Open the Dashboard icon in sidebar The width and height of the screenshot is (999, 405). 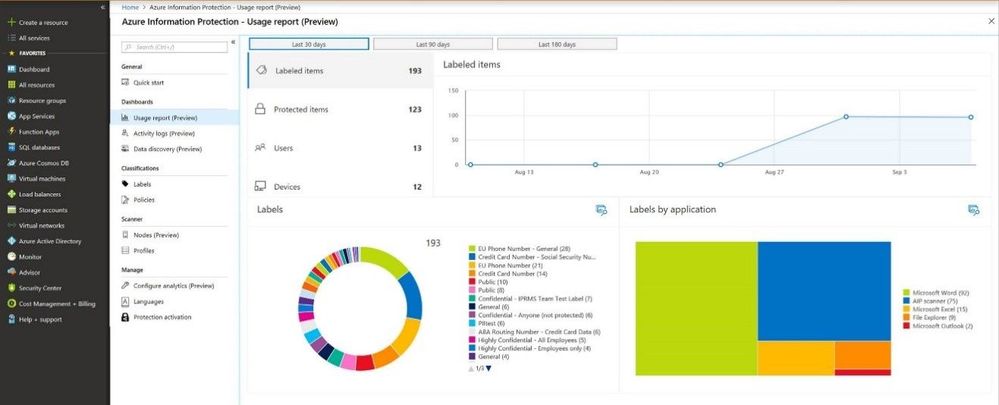click(x=11, y=69)
